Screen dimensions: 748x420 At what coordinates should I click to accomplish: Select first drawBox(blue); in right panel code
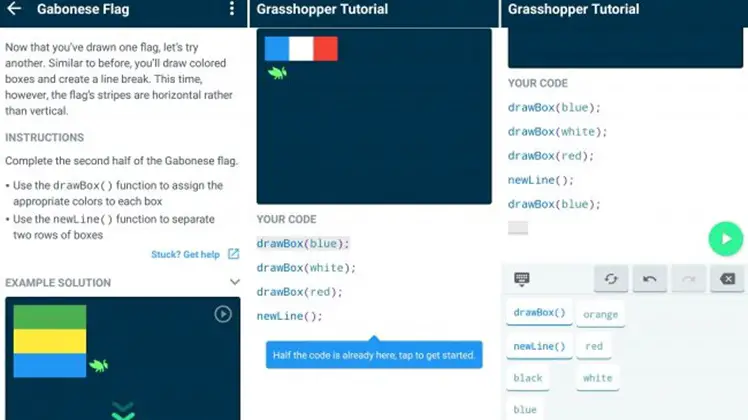click(554, 107)
